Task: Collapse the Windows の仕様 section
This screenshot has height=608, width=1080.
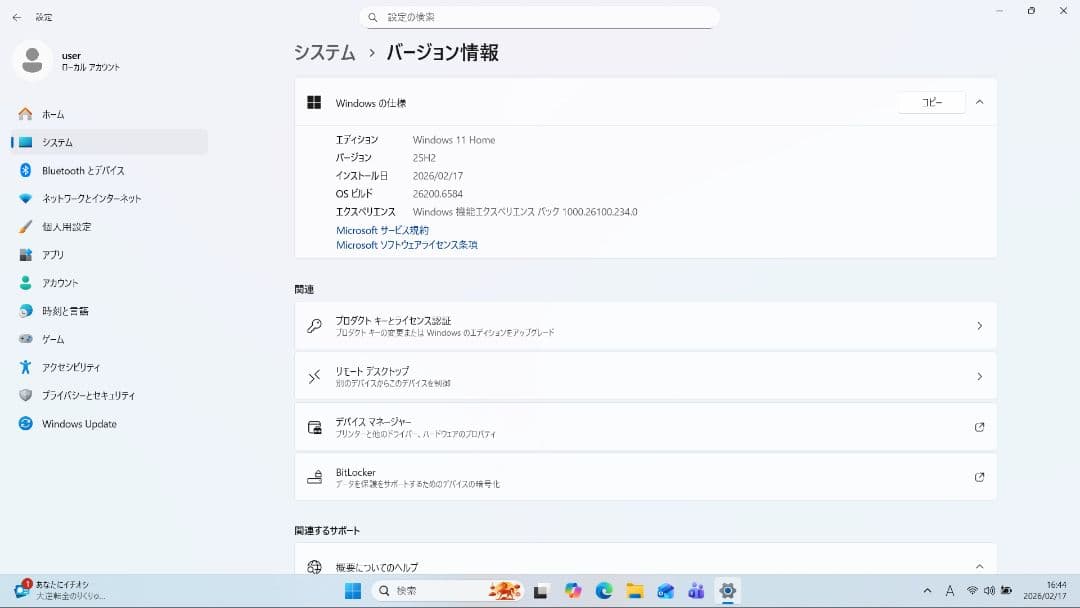Action: (979, 102)
